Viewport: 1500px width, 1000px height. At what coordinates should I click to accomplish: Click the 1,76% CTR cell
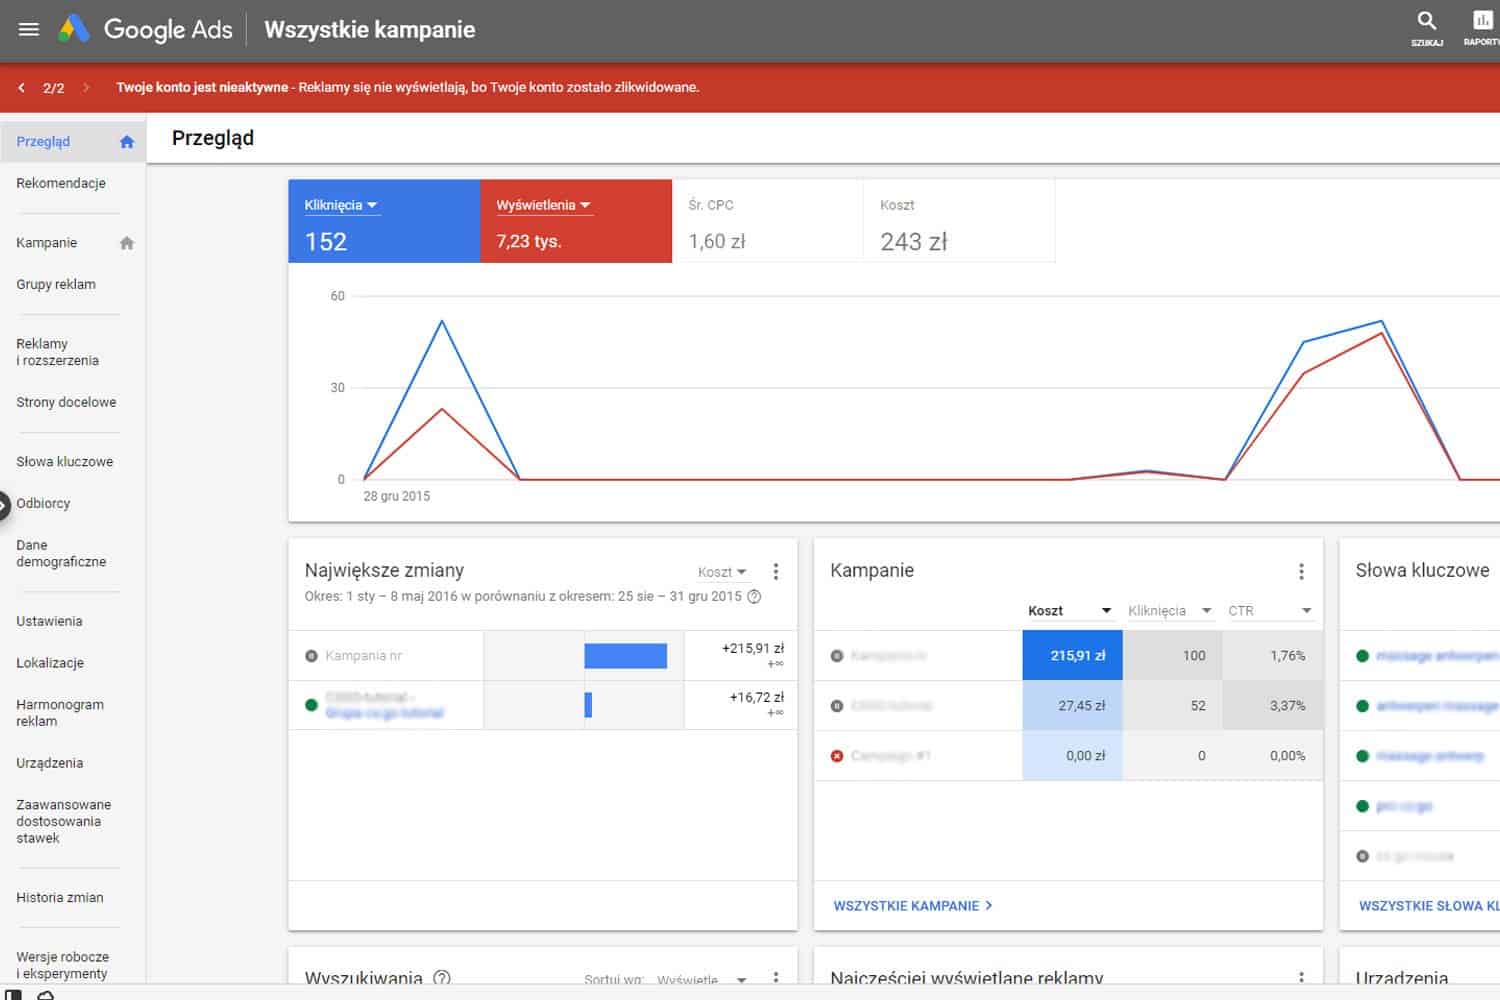[1272, 656]
